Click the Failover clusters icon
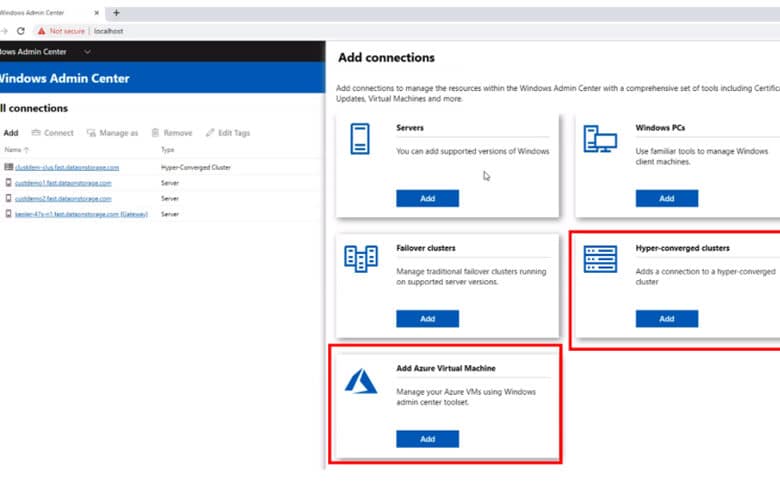This screenshot has height=483, width=780. (x=361, y=259)
